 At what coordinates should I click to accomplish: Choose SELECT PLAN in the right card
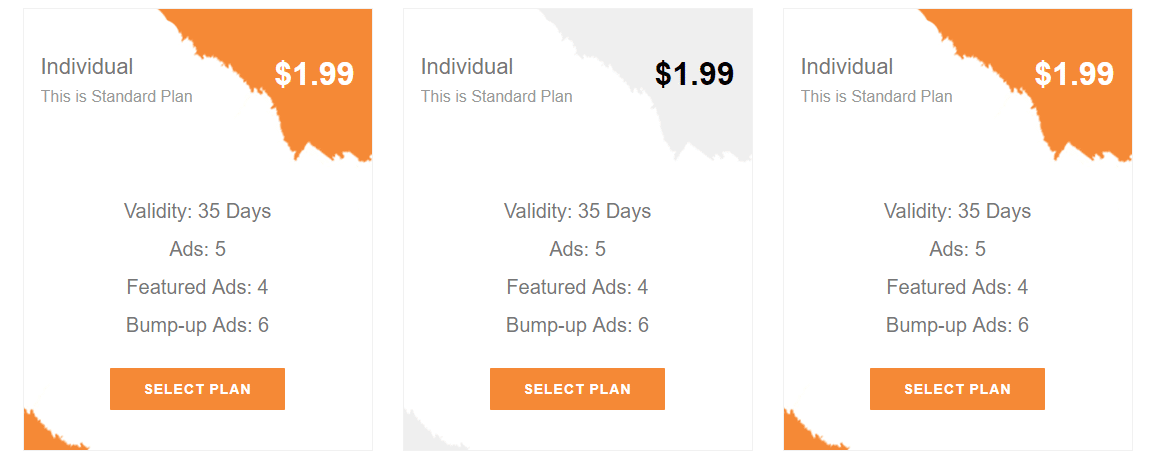pos(957,389)
